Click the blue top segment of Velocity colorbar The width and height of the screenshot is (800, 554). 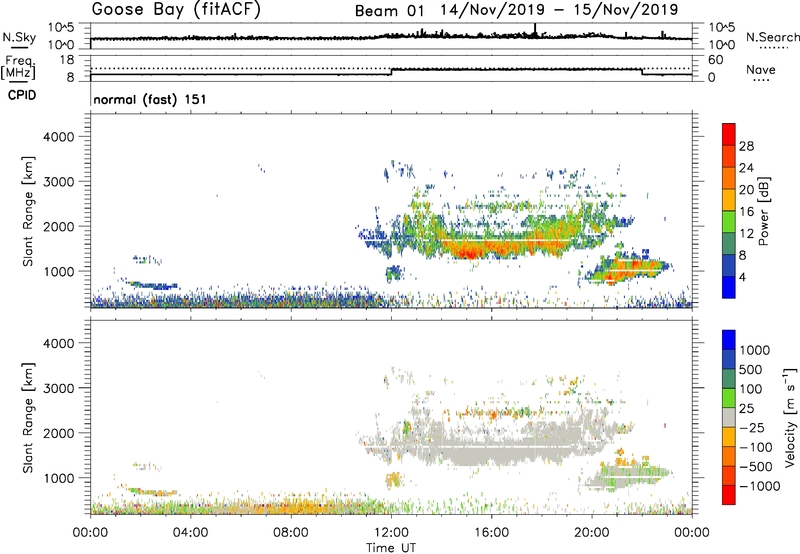[x=729, y=340]
